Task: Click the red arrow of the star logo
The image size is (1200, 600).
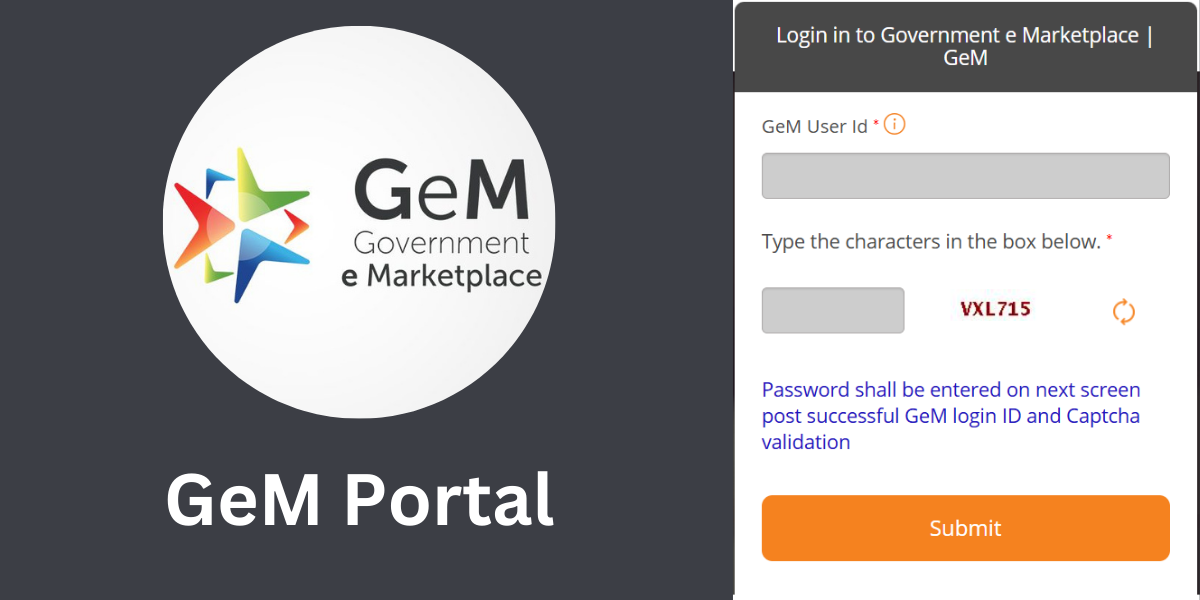Action: coord(194,225)
